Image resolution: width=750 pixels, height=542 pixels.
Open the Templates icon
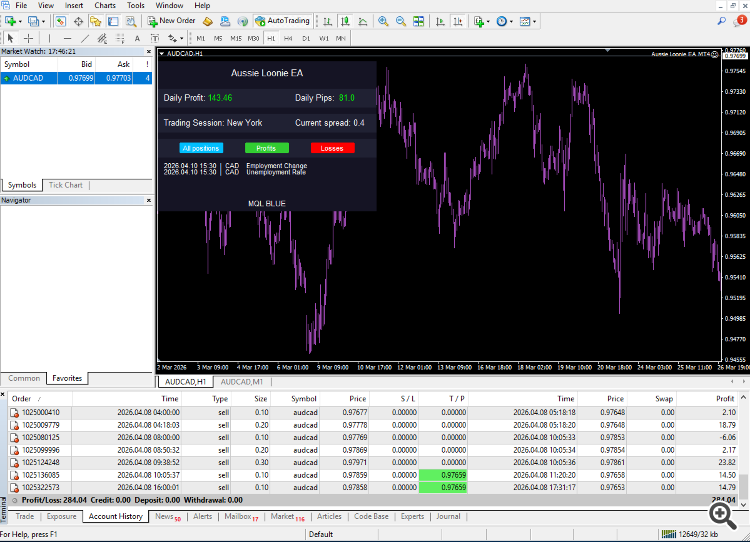click(525, 21)
